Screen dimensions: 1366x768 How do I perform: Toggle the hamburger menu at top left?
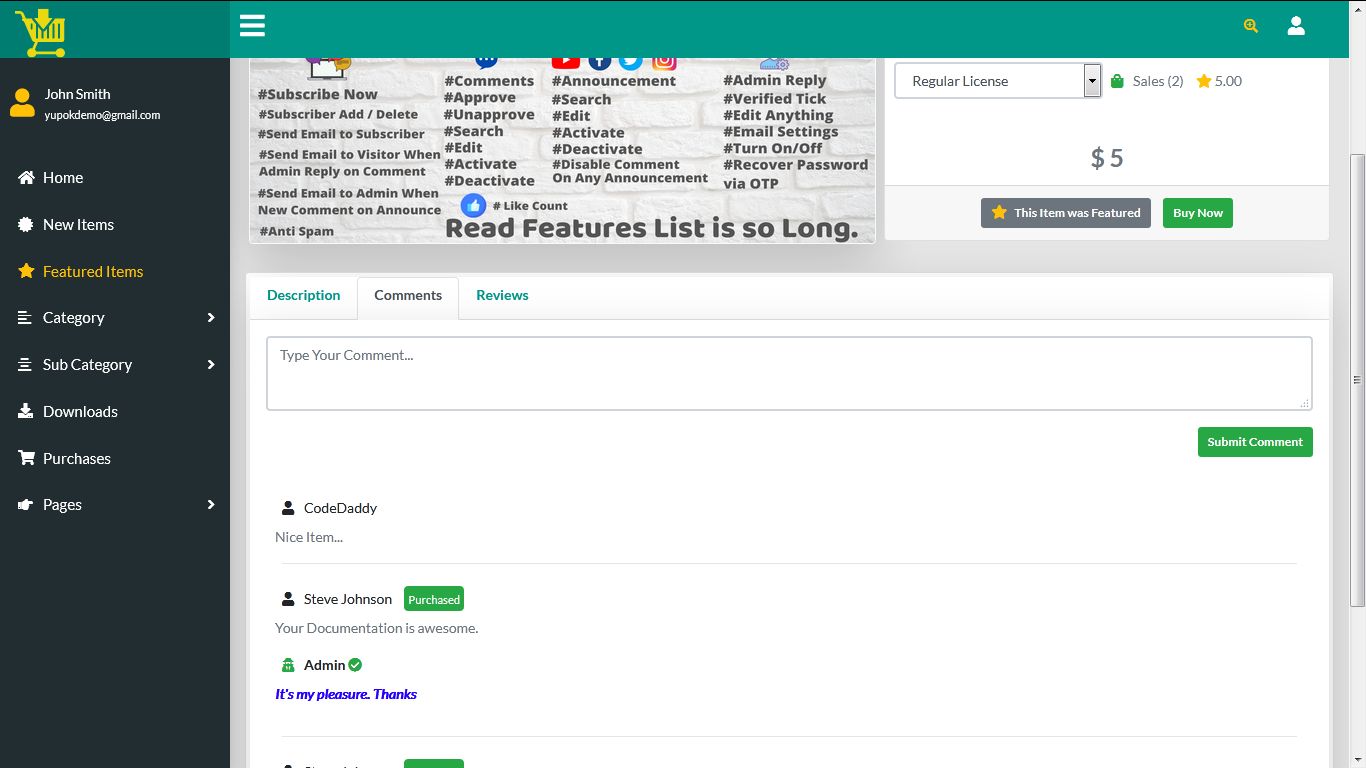252,25
